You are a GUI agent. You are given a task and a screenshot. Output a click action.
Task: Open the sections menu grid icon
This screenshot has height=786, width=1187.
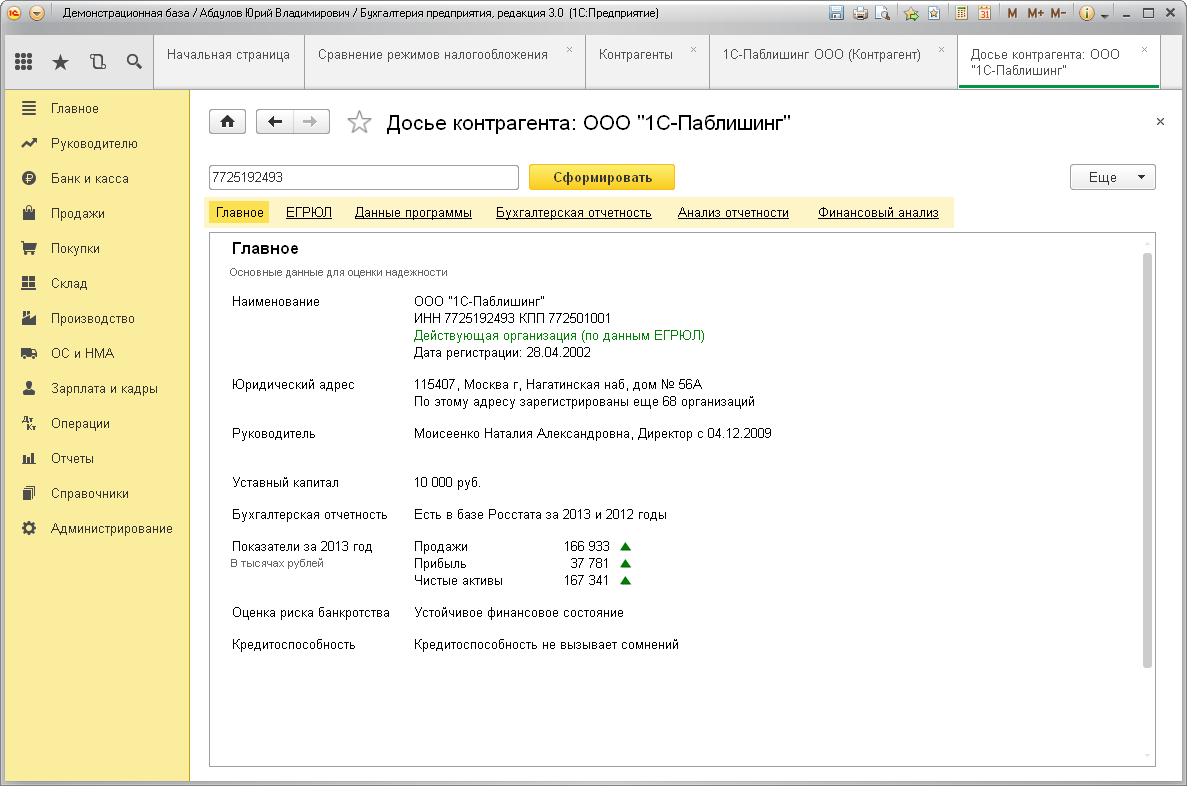(24, 62)
